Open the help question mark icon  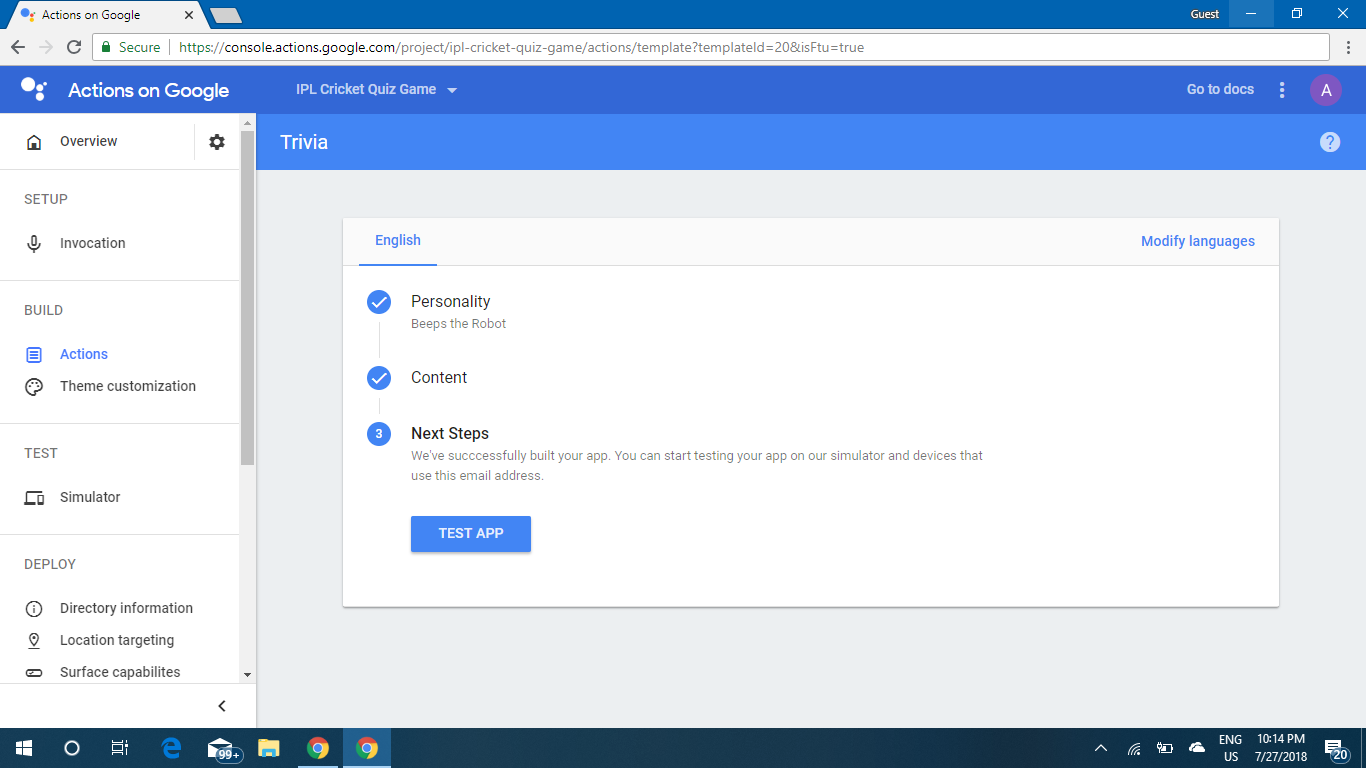[x=1330, y=142]
